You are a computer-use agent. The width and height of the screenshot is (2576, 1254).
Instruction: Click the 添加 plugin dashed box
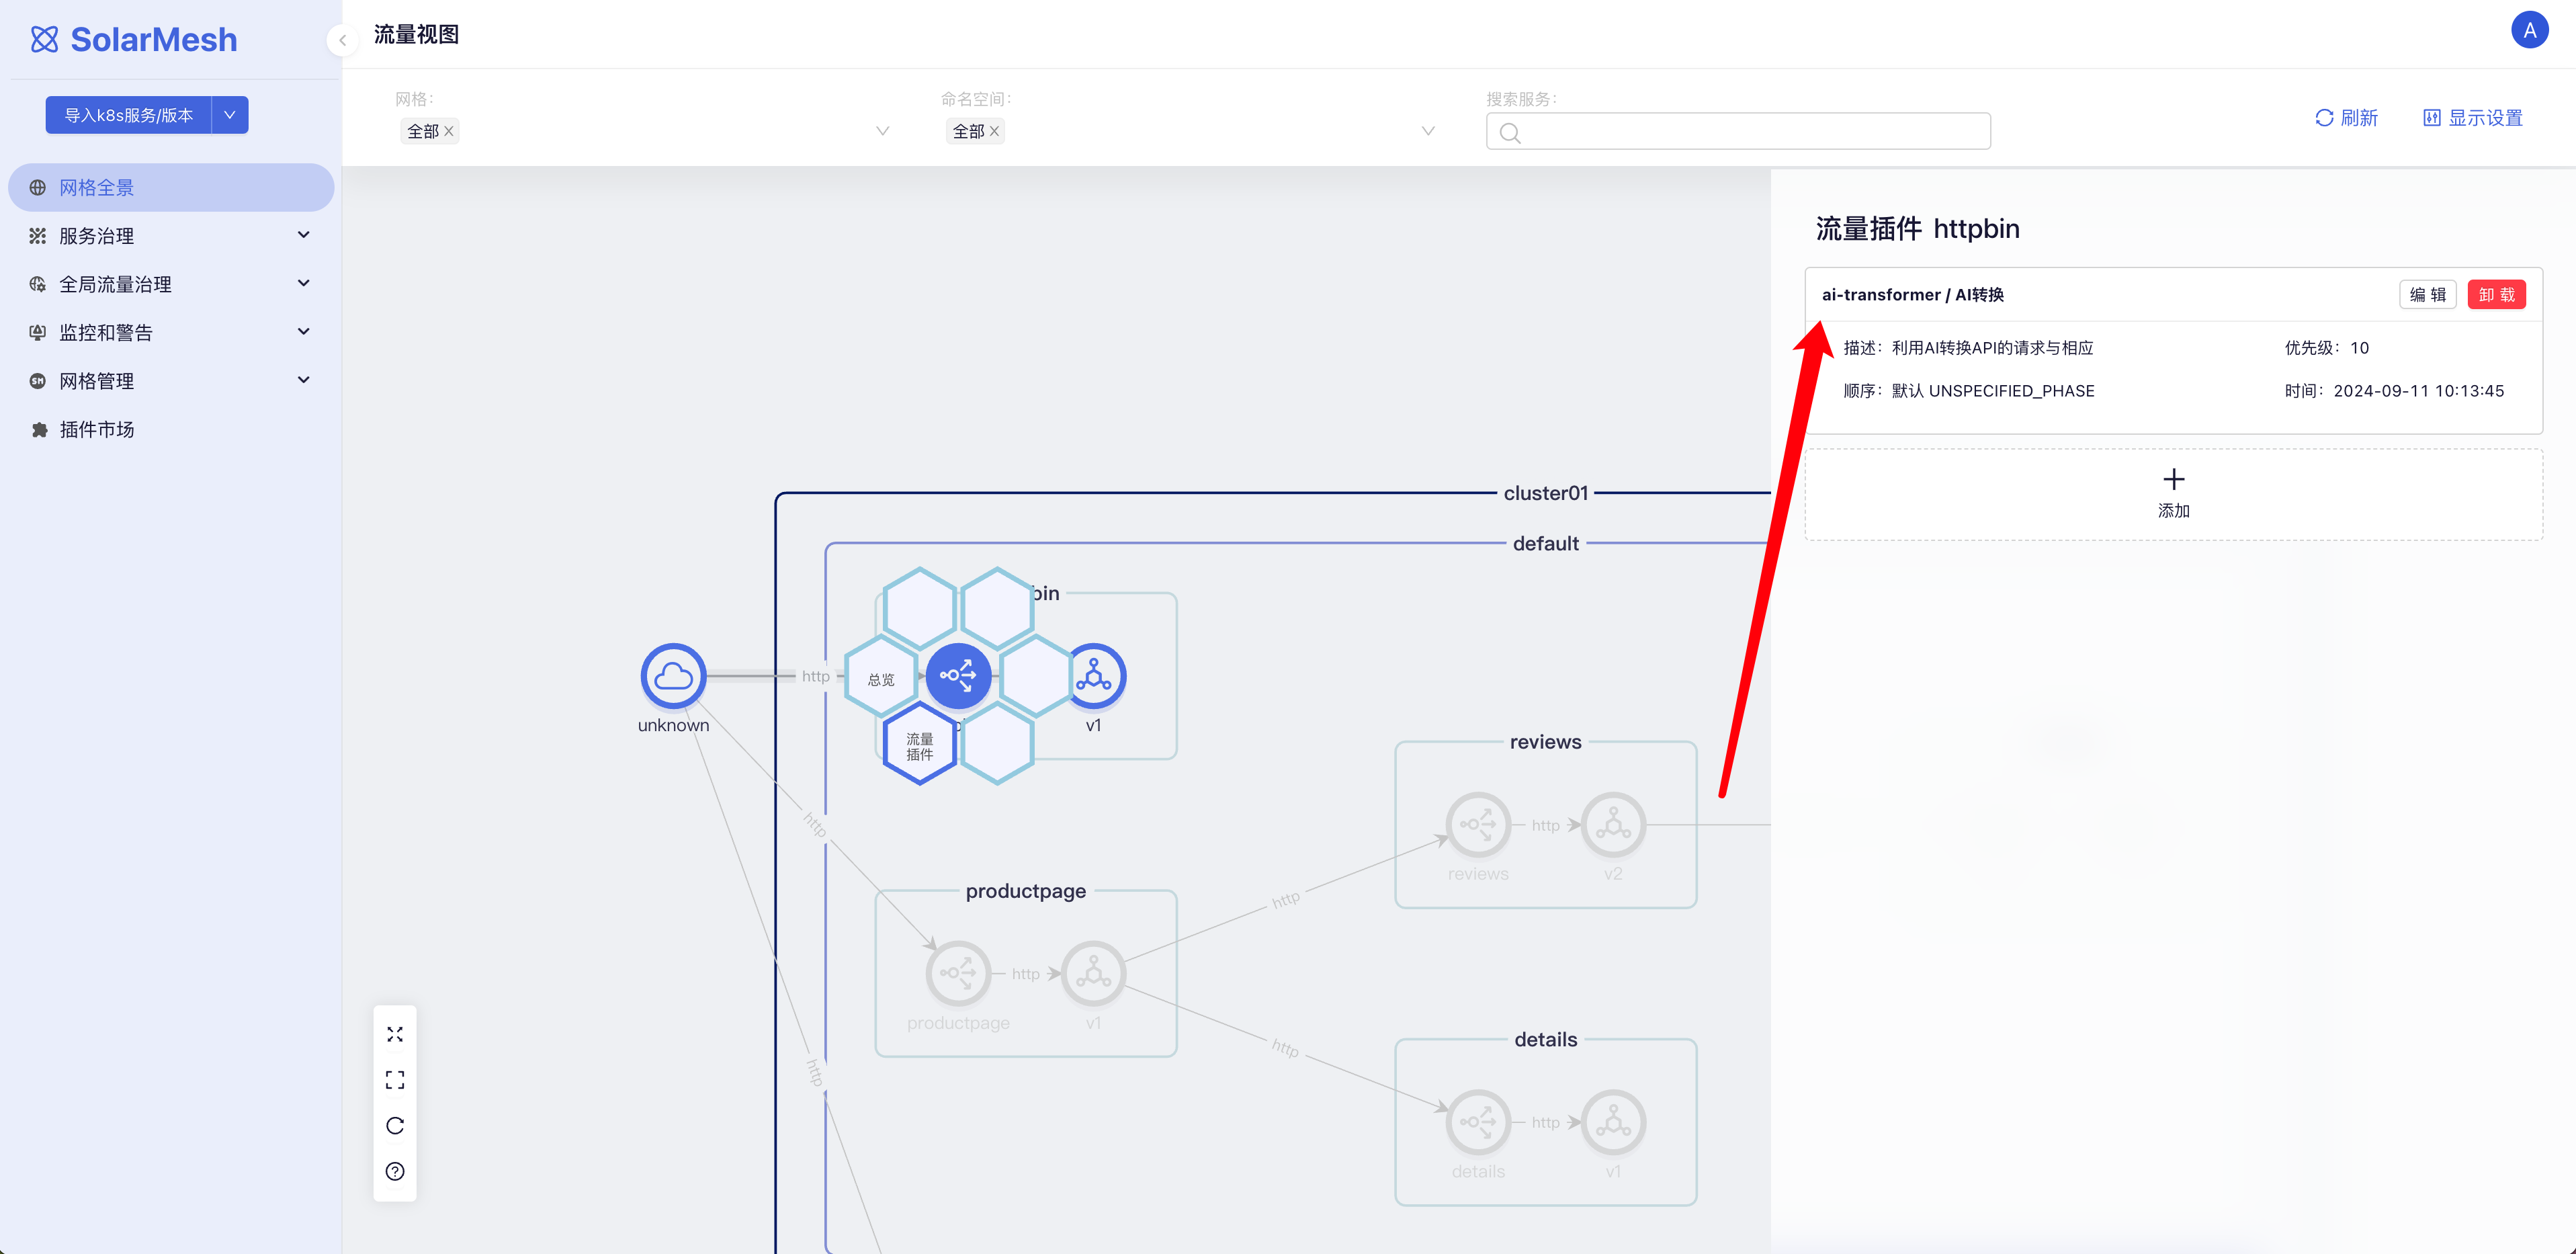point(2173,494)
